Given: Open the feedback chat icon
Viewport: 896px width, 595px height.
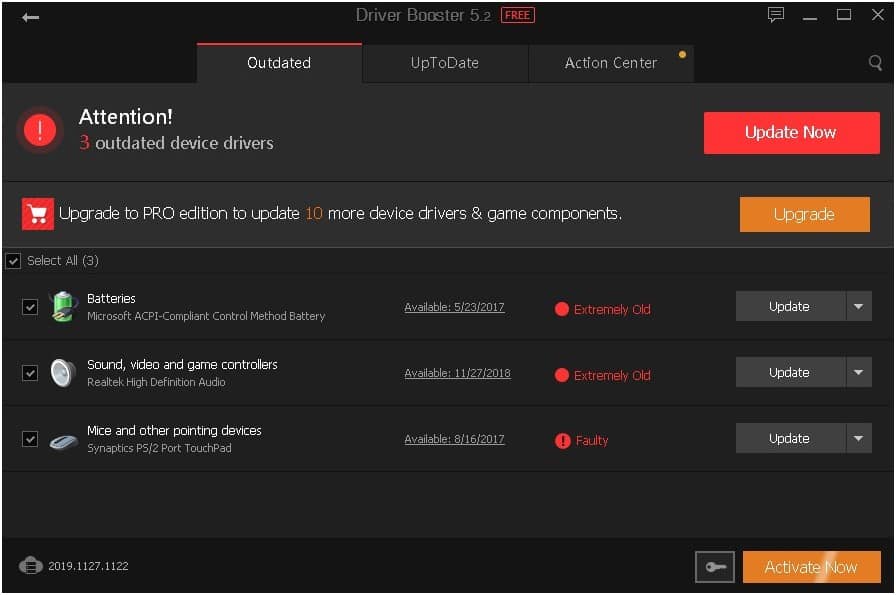Looking at the screenshot, I should click(x=775, y=15).
